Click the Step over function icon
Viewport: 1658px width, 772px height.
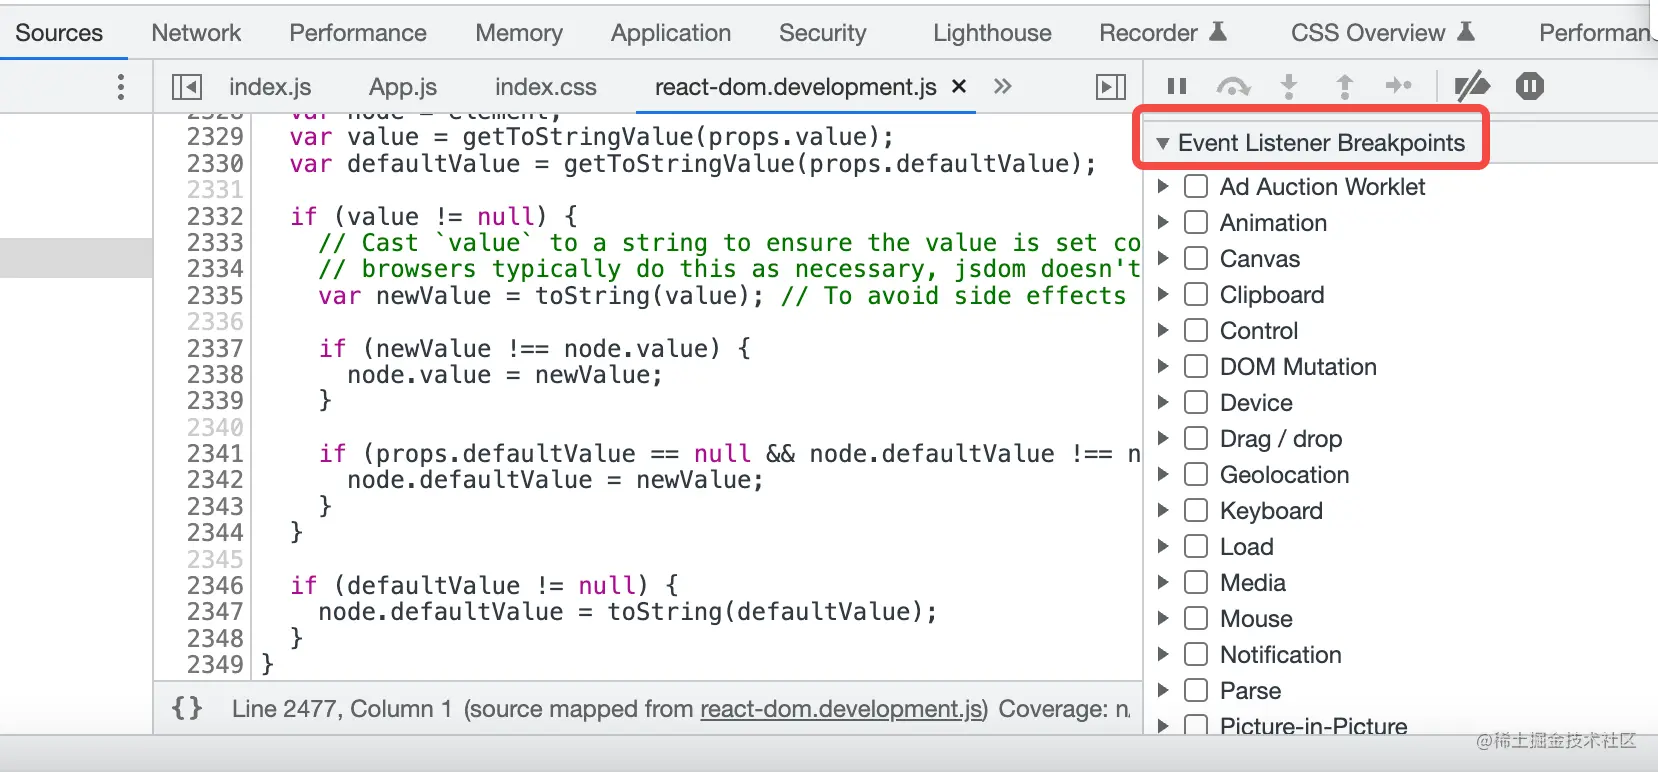point(1233,87)
